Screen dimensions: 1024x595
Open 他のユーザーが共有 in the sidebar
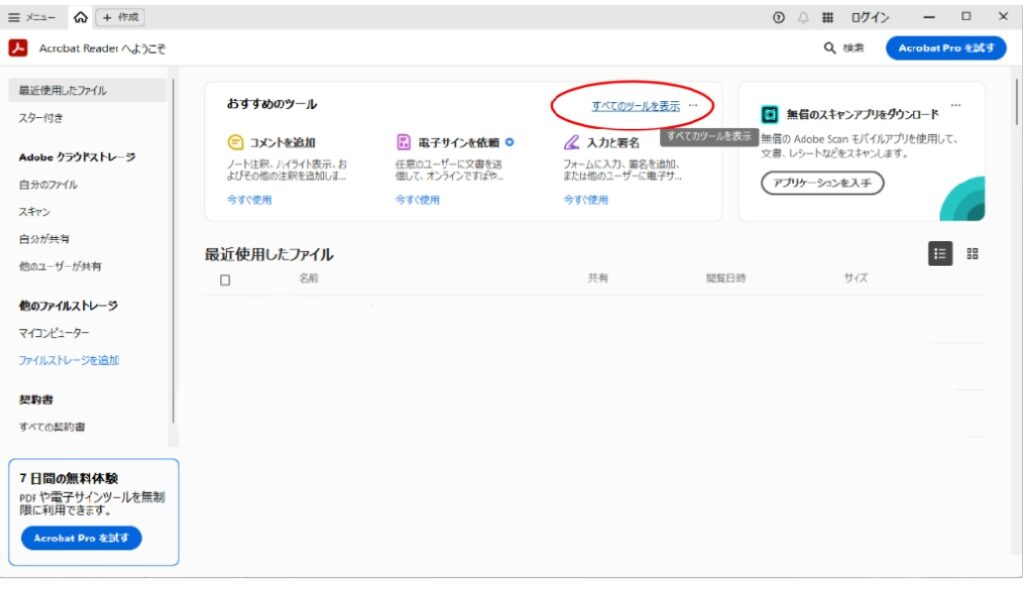pos(60,266)
